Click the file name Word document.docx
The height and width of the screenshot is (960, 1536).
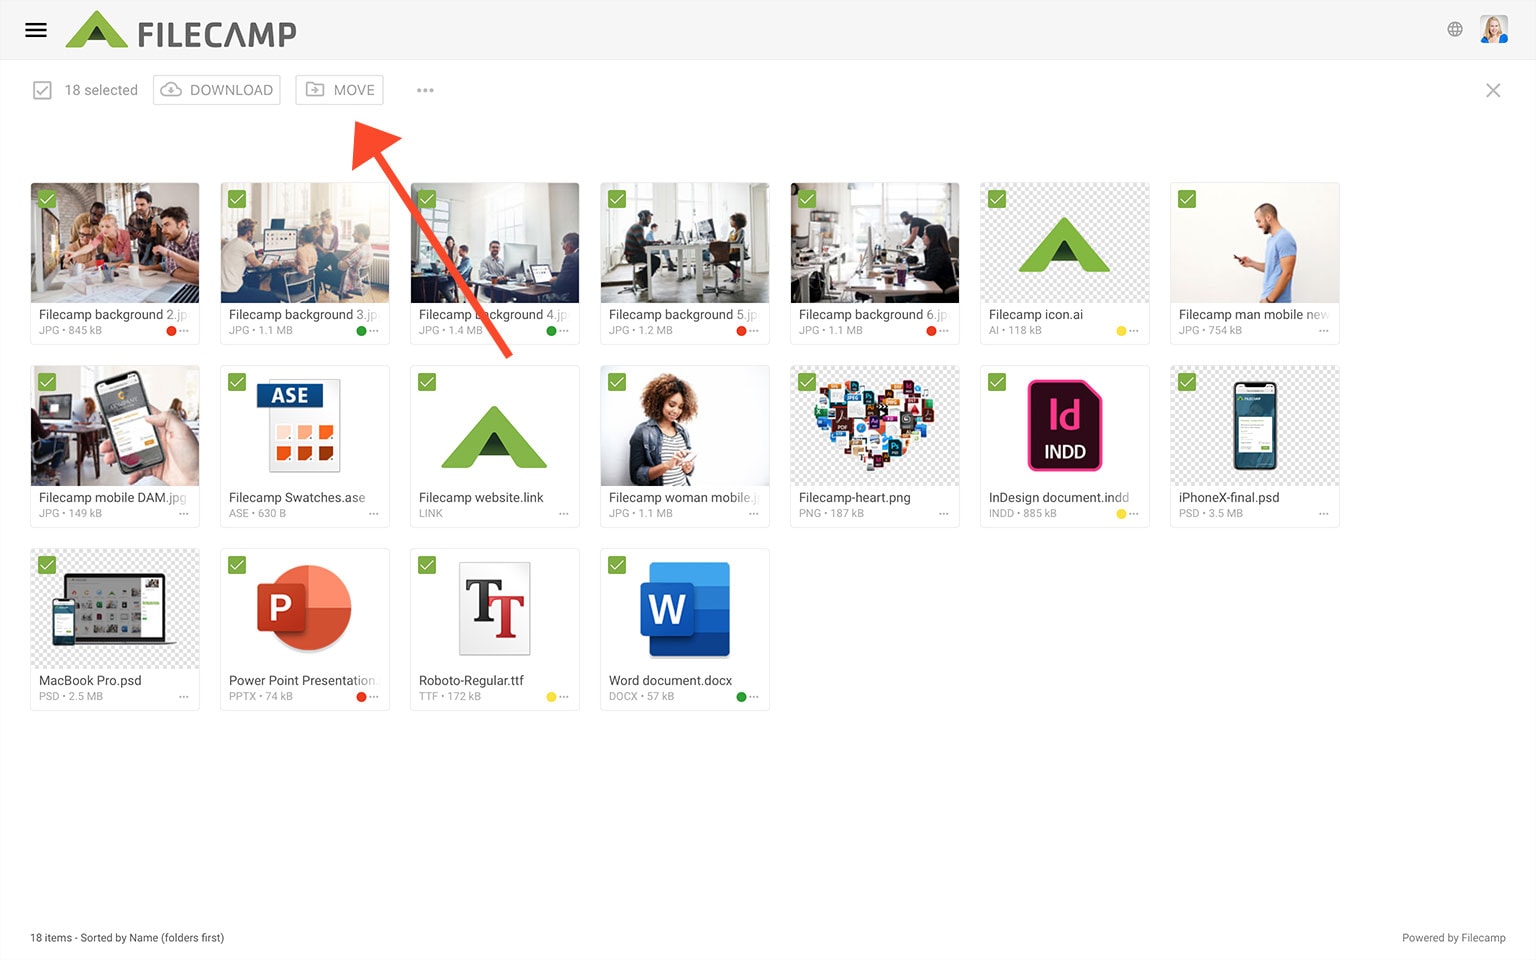point(670,681)
